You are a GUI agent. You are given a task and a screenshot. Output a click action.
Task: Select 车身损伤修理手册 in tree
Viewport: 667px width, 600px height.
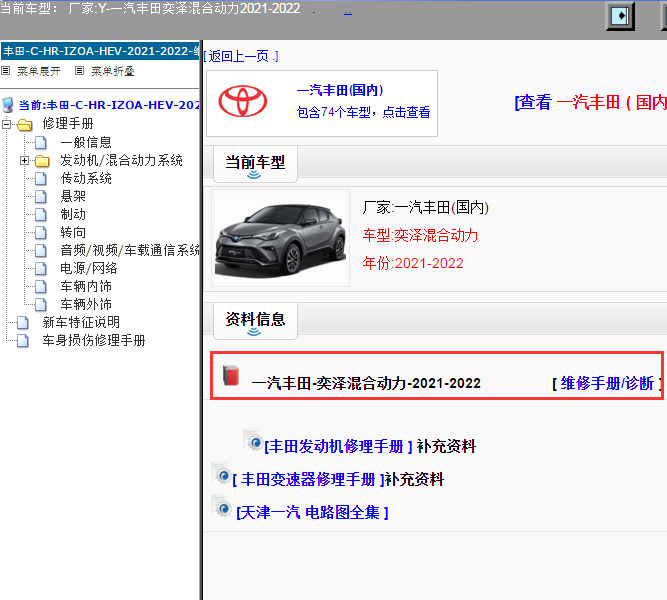(x=94, y=340)
